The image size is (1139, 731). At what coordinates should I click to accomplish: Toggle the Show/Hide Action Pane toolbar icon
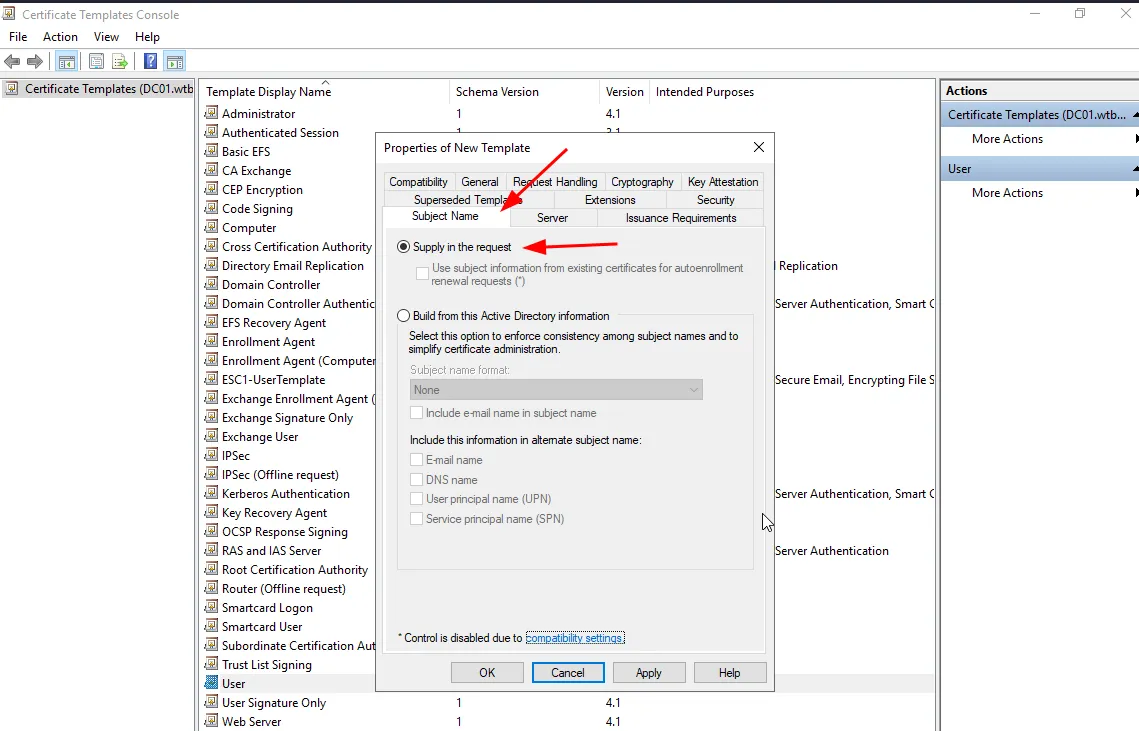point(174,62)
